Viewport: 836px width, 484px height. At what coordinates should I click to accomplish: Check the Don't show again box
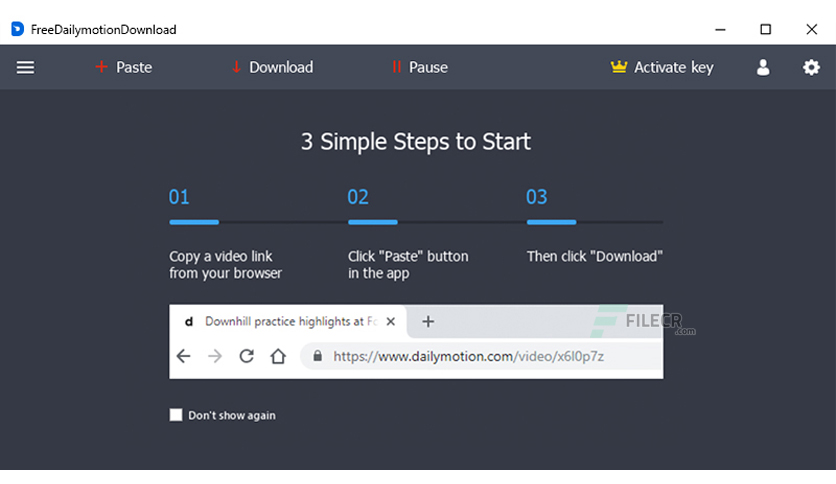point(176,415)
